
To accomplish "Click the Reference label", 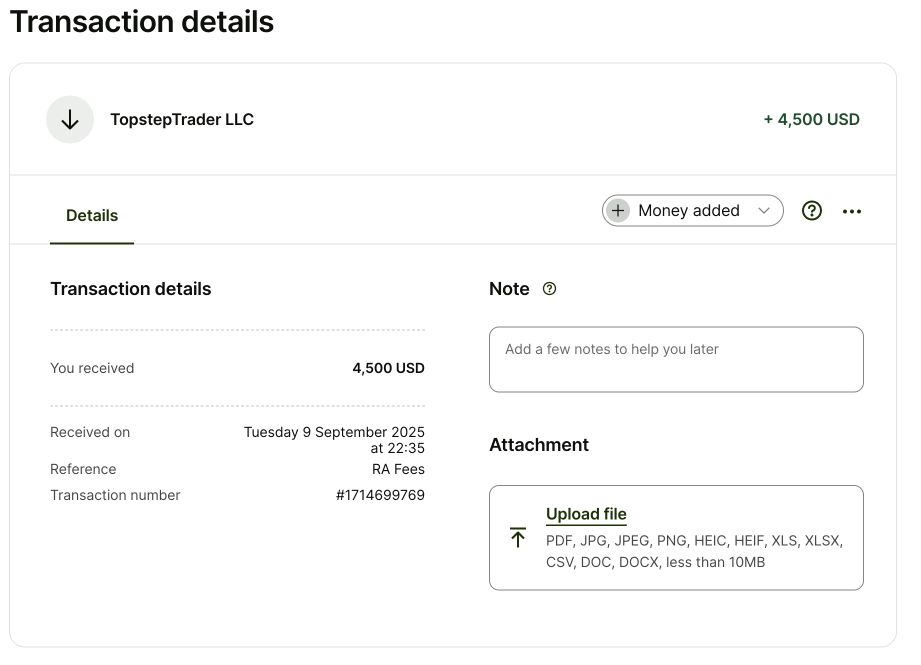I will click(x=83, y=469).
